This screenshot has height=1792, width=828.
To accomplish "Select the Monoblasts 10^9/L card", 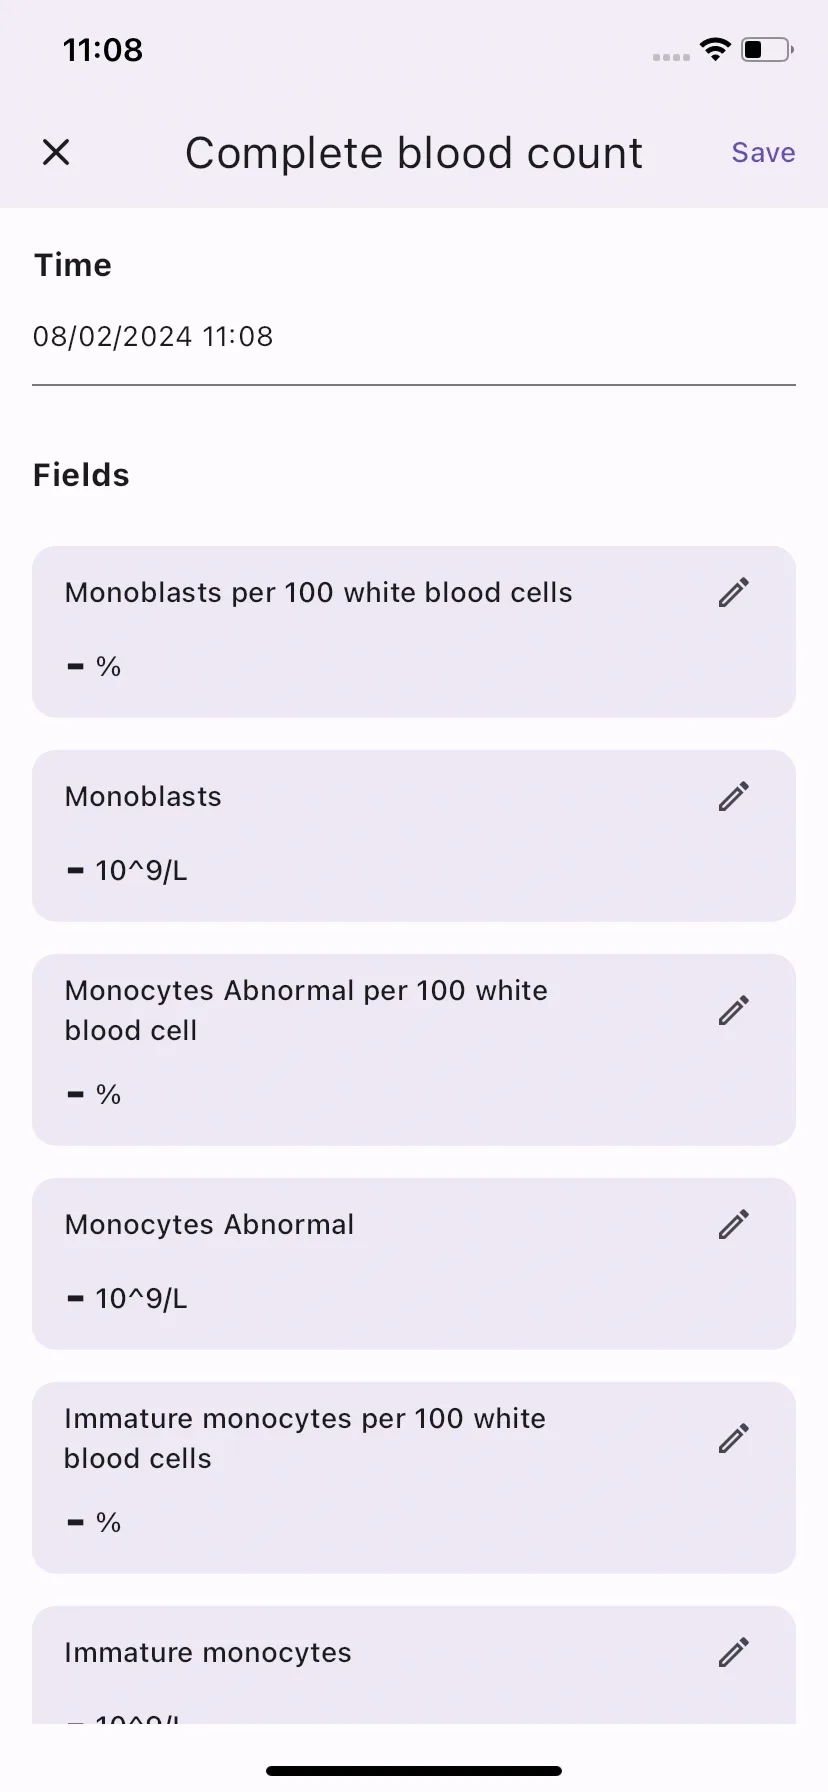I will click(x=414, y=836).
